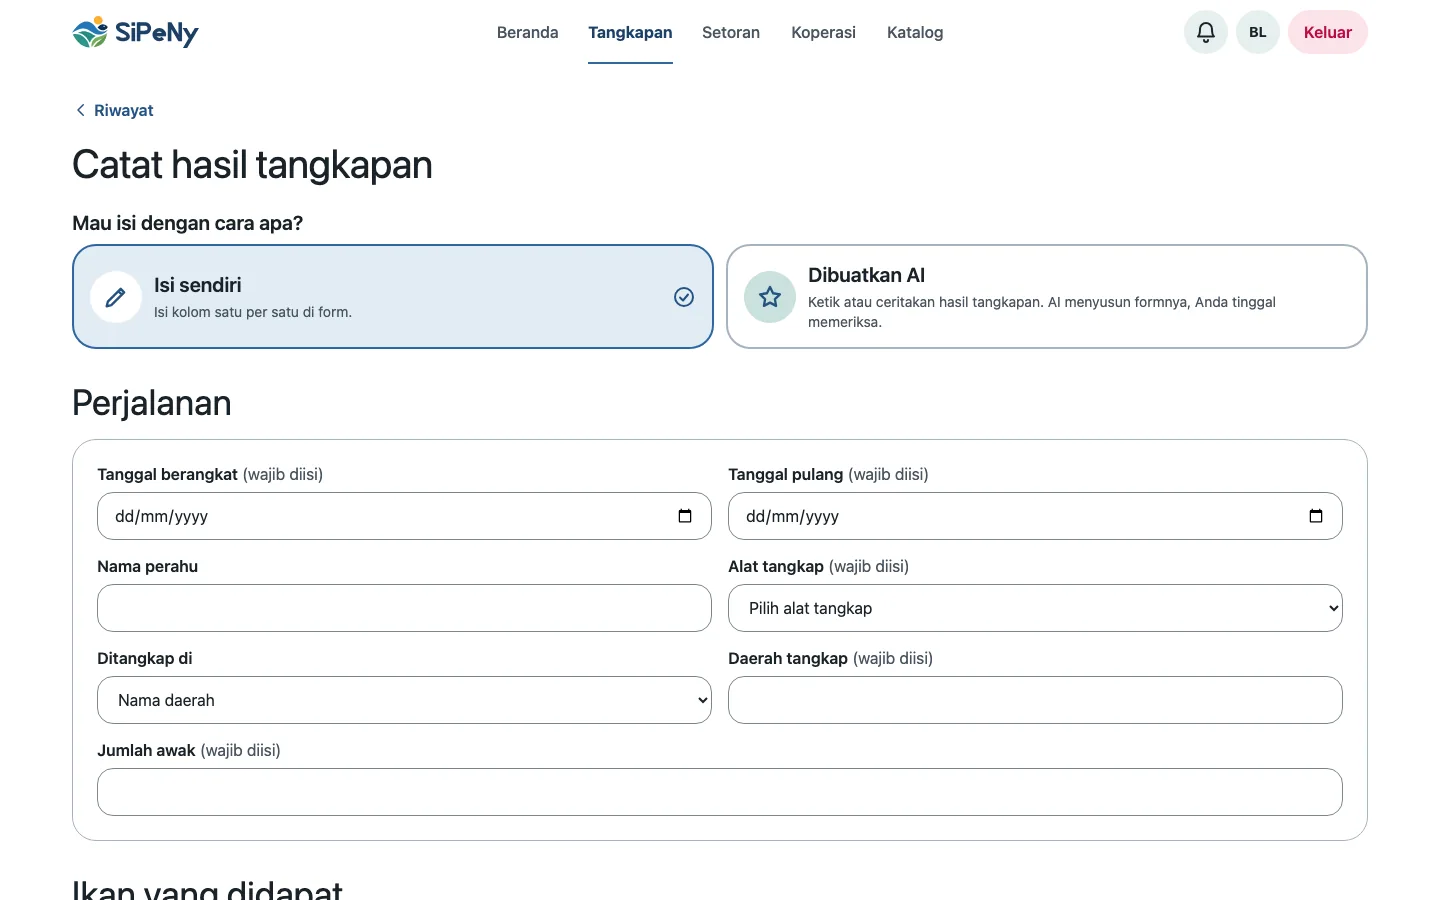Viewport: 1440px width, 900px height.
Task: Go to the Koperasi section
Action: (823, 32)
